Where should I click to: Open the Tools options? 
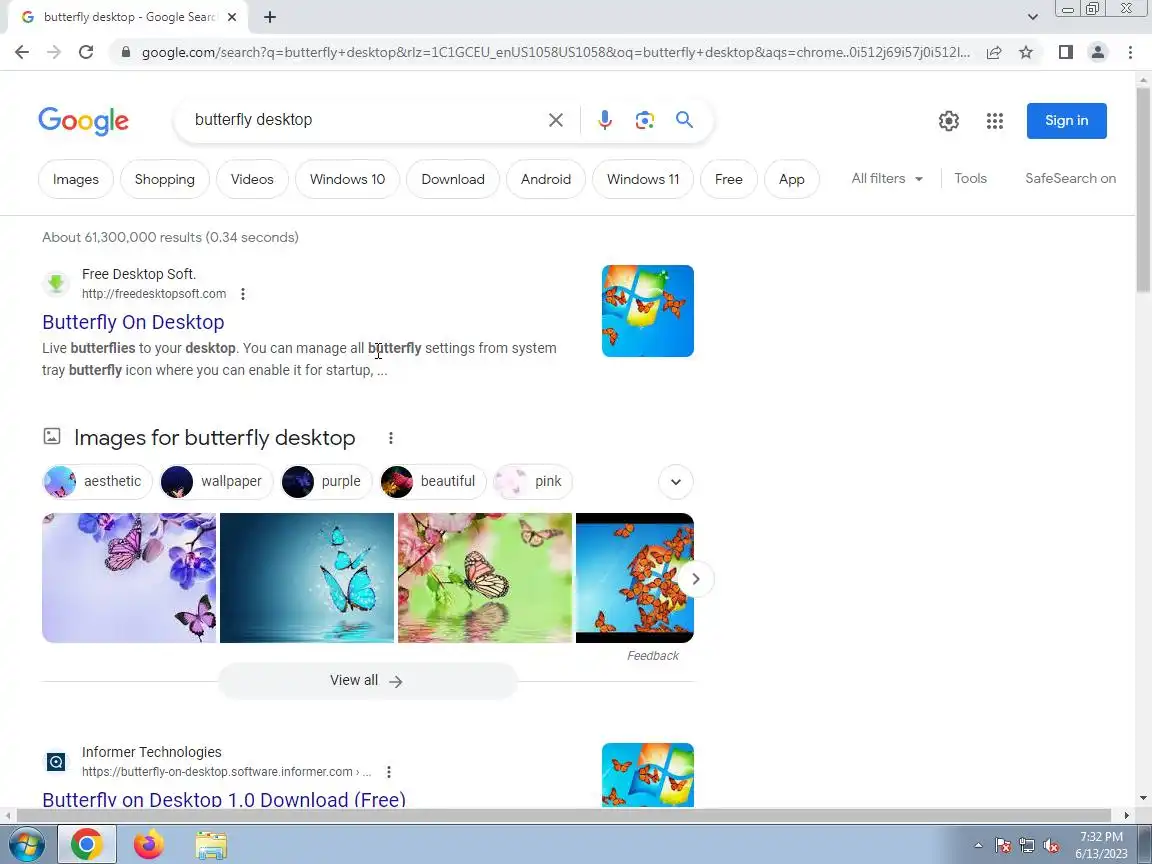[x=970, y=179]
